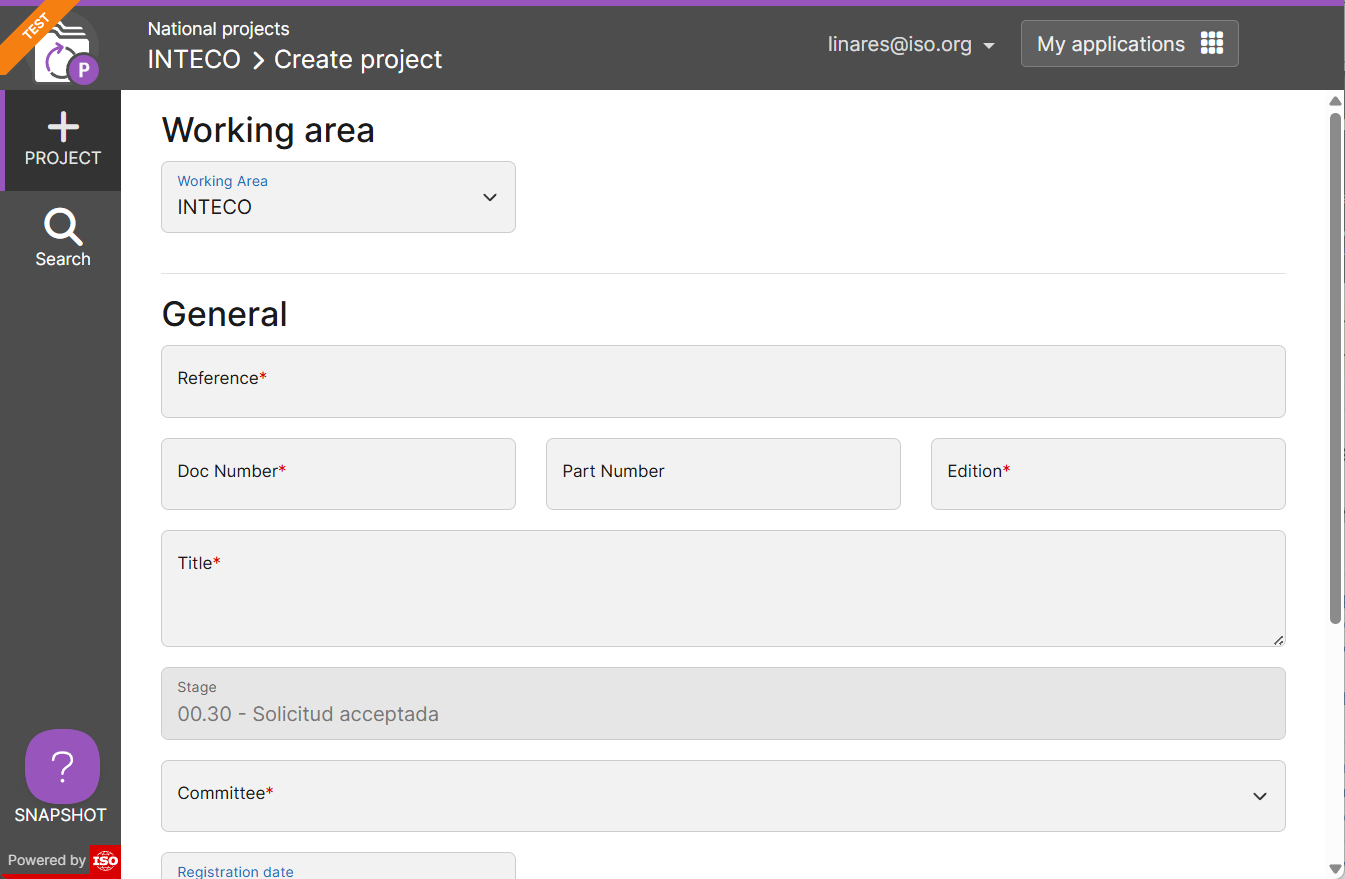Click the ISO logo next to Powered by
The height and width of the screenshot is (879, 1345).
pyautogui.click(x=105, y=860)
